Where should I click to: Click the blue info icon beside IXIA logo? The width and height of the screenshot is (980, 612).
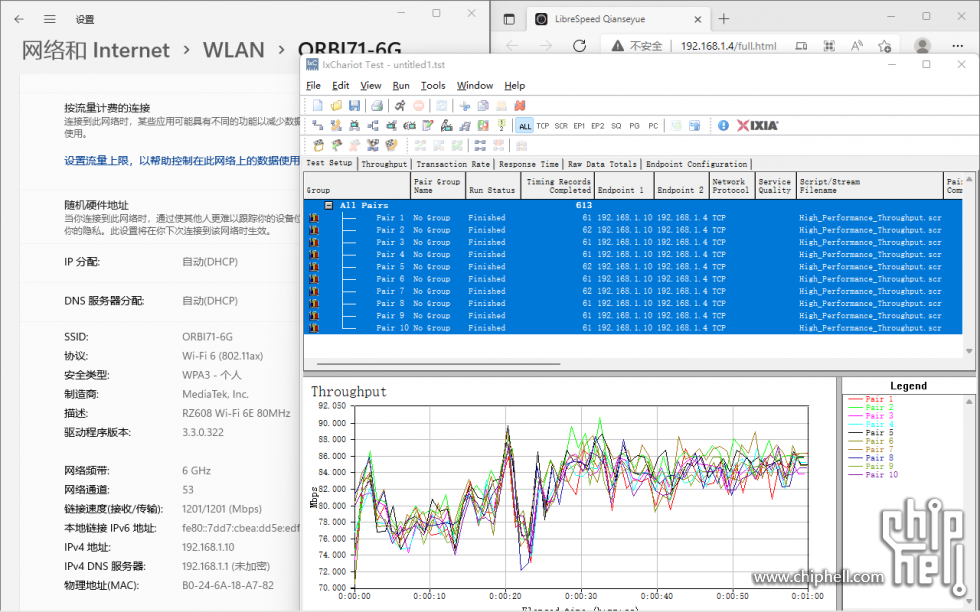coord(723,126)
